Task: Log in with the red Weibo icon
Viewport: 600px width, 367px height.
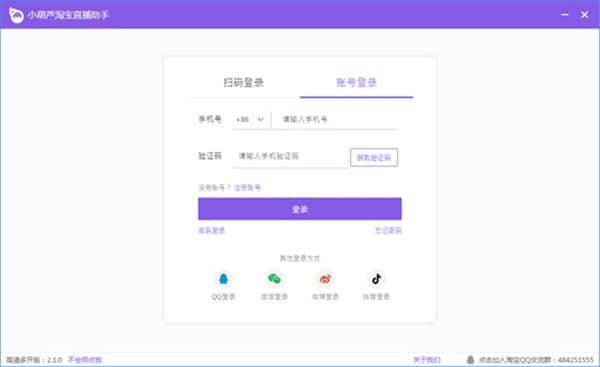Action: [325, 279]
